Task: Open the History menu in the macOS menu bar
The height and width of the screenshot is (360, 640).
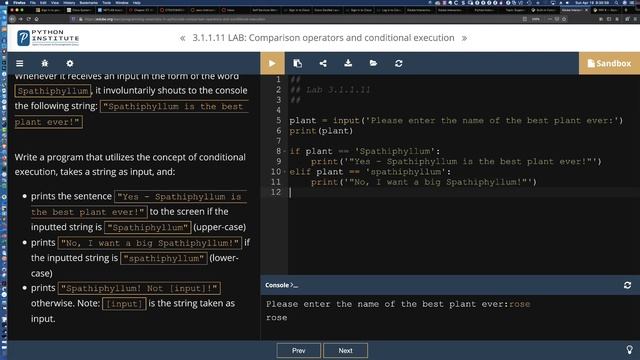Action: pos(69,2)
